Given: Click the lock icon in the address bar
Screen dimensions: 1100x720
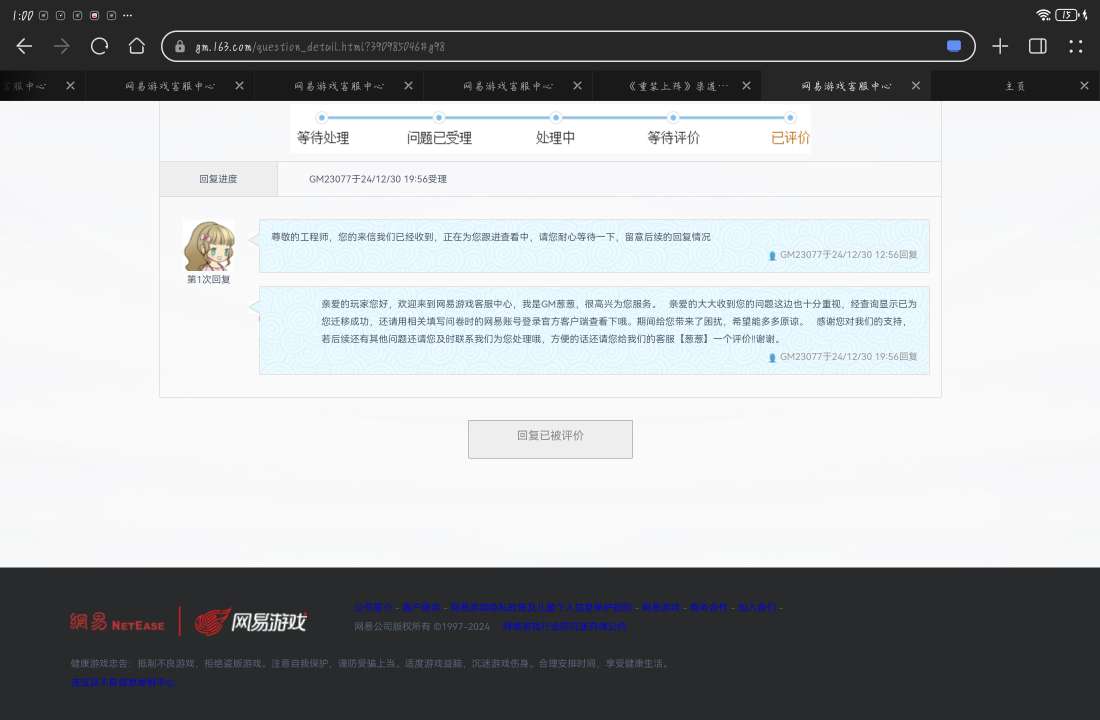Looking at the screenshot, I should tap(180, 47).
